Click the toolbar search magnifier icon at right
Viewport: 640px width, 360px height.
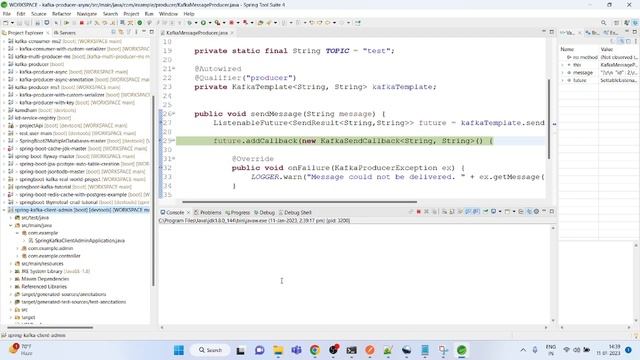pyautogui.click(x=603, y=23)
